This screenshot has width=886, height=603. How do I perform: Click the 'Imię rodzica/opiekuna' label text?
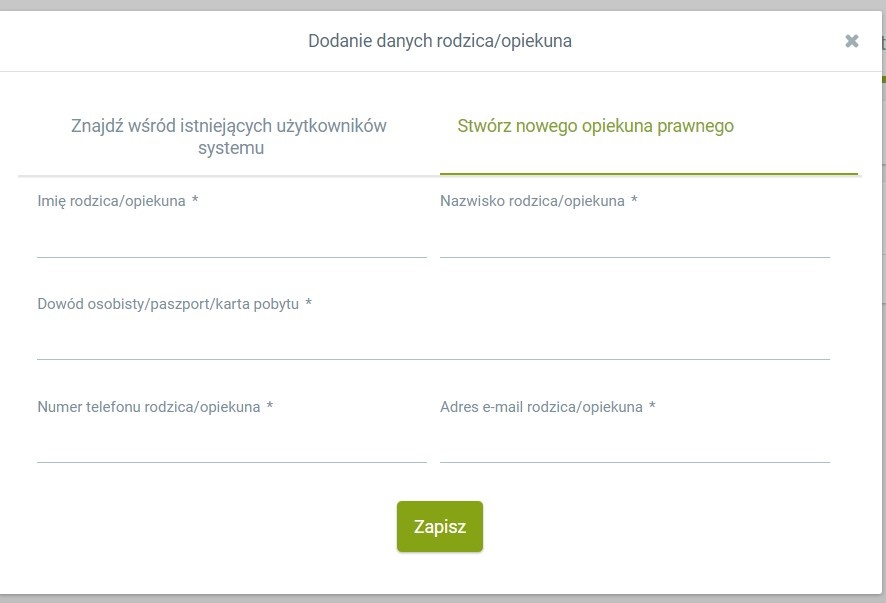click(111, 201)
